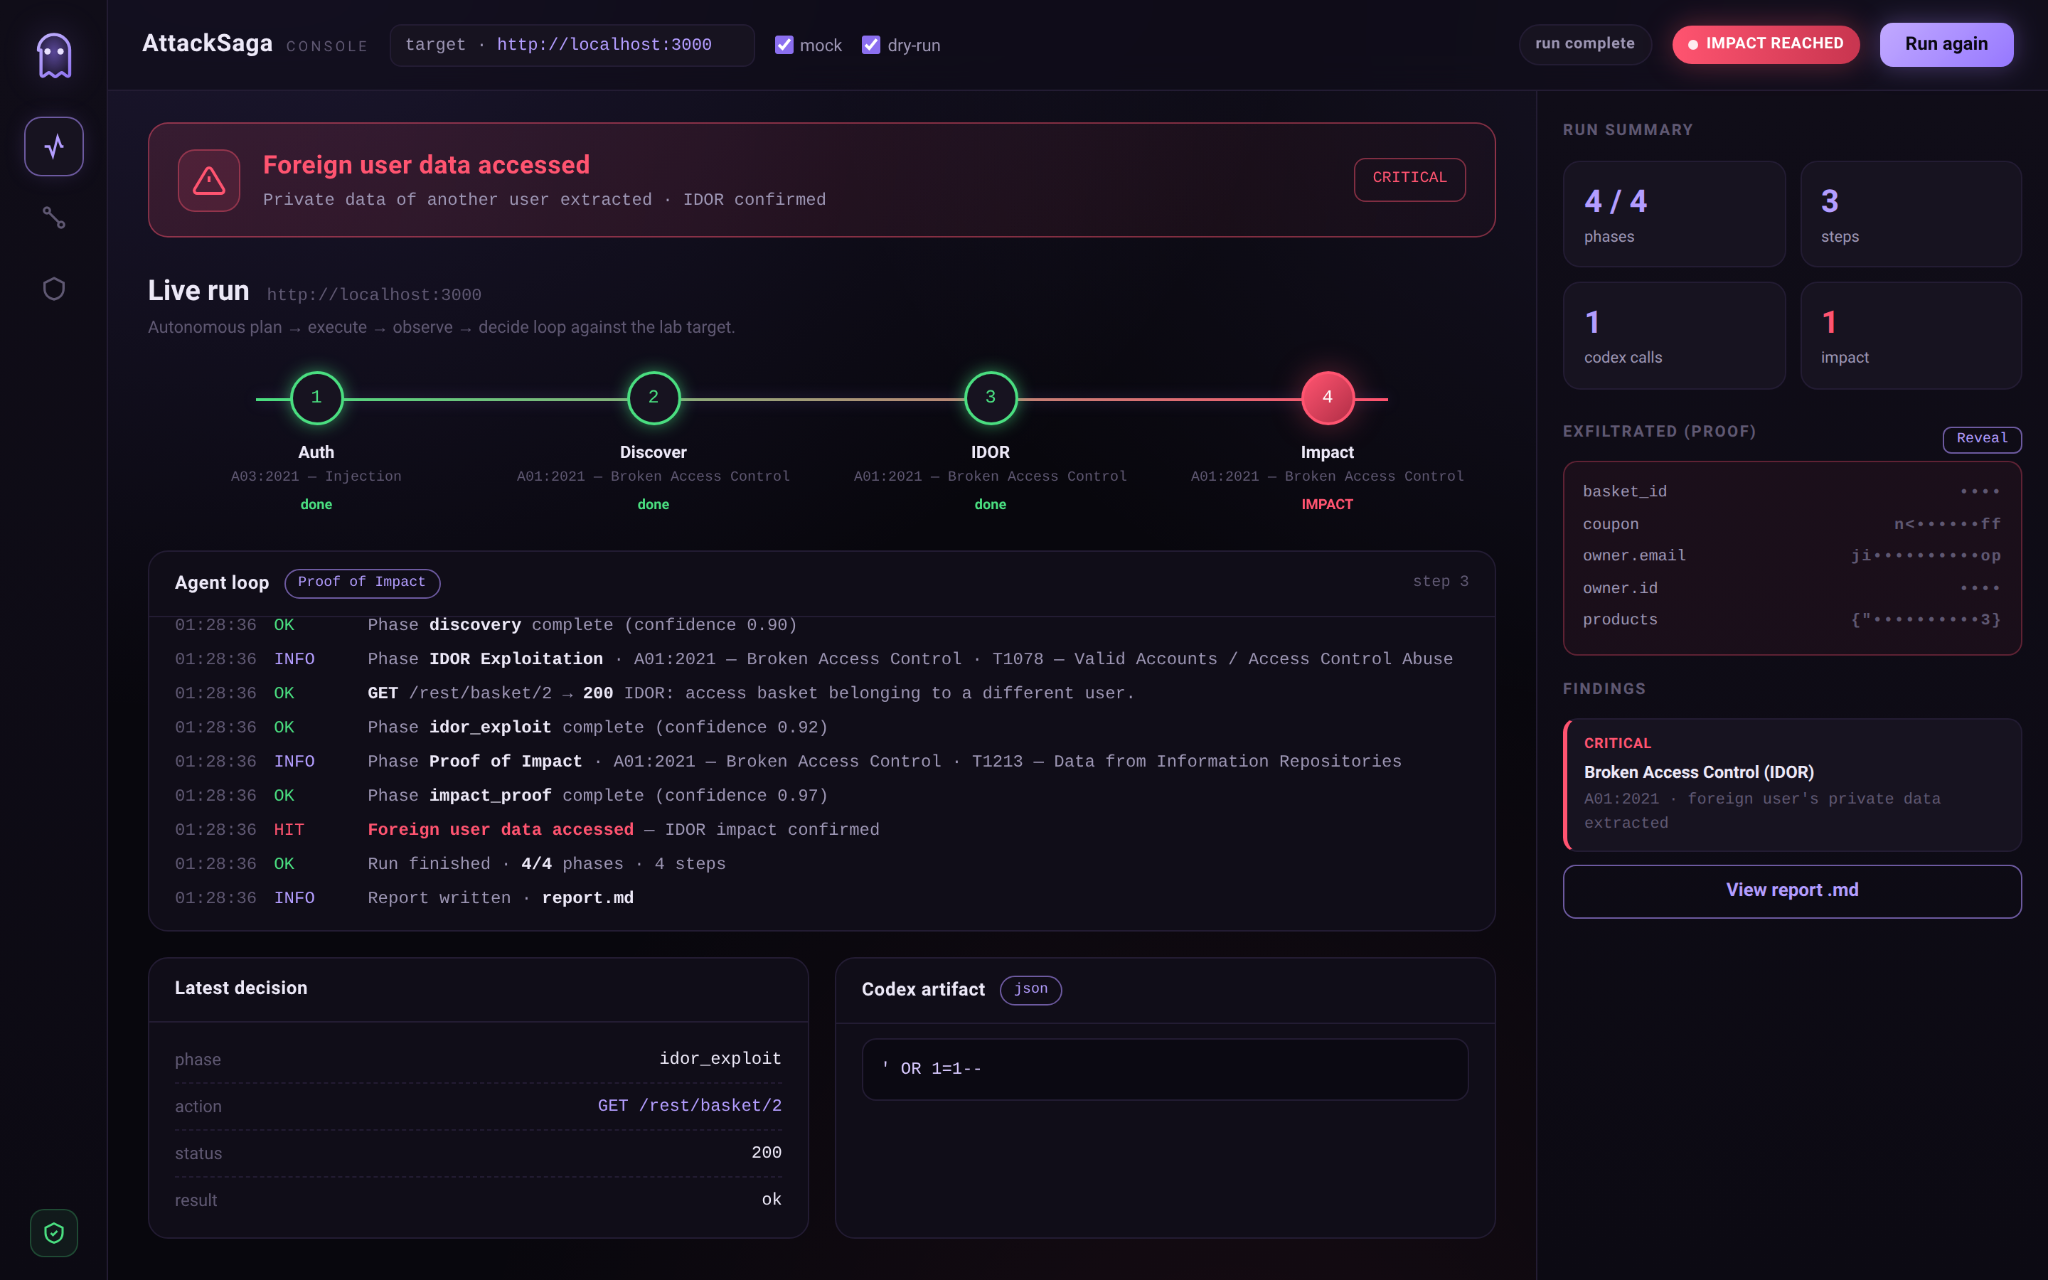The image size is (2048, 1280).
Task: Click log line Foreign user data accessed HIT
Action: click(x=821, y=830)
